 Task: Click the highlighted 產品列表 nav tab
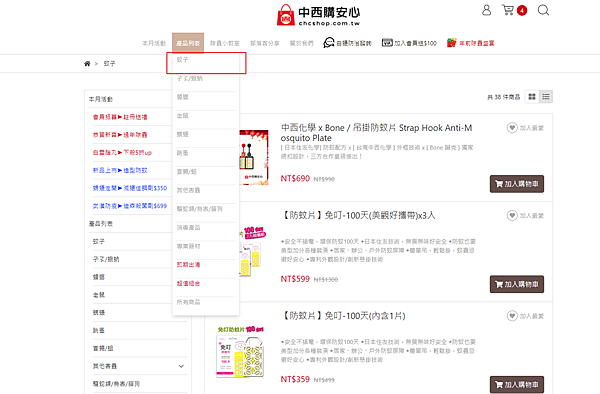pos(188,43)
